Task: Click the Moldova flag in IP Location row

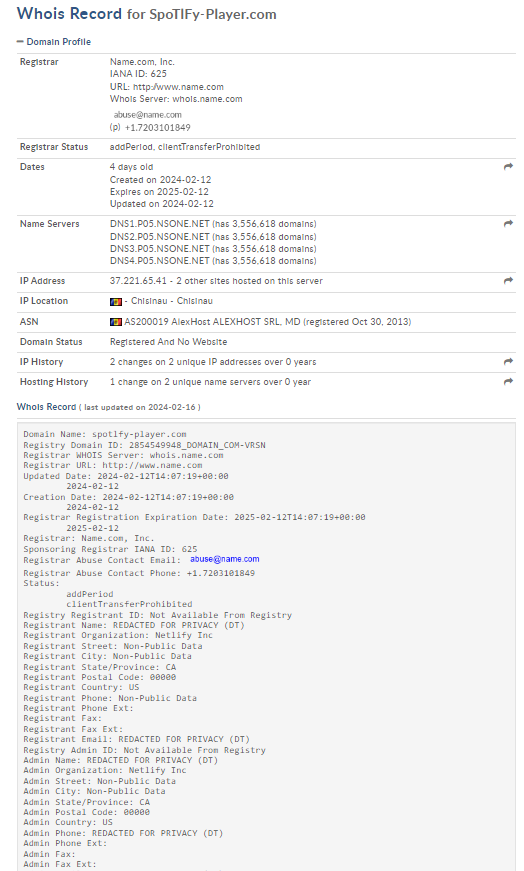Action: pos(116,302)
